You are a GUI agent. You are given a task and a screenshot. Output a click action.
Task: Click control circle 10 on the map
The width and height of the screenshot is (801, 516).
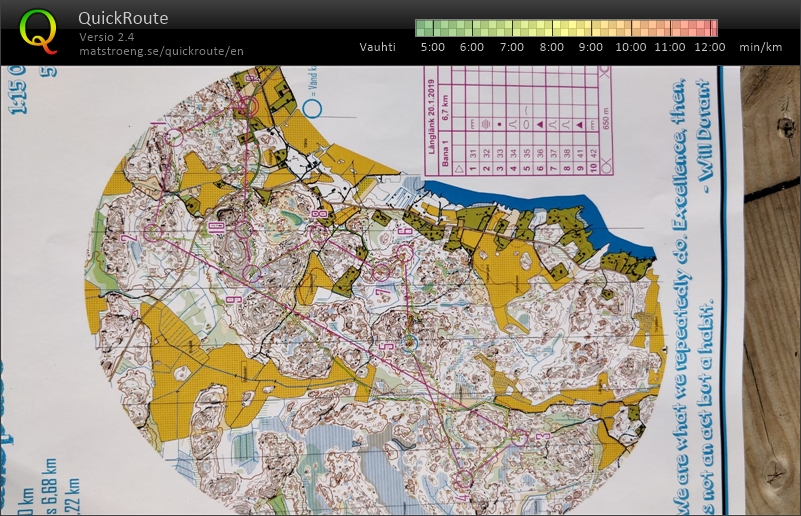244,229
